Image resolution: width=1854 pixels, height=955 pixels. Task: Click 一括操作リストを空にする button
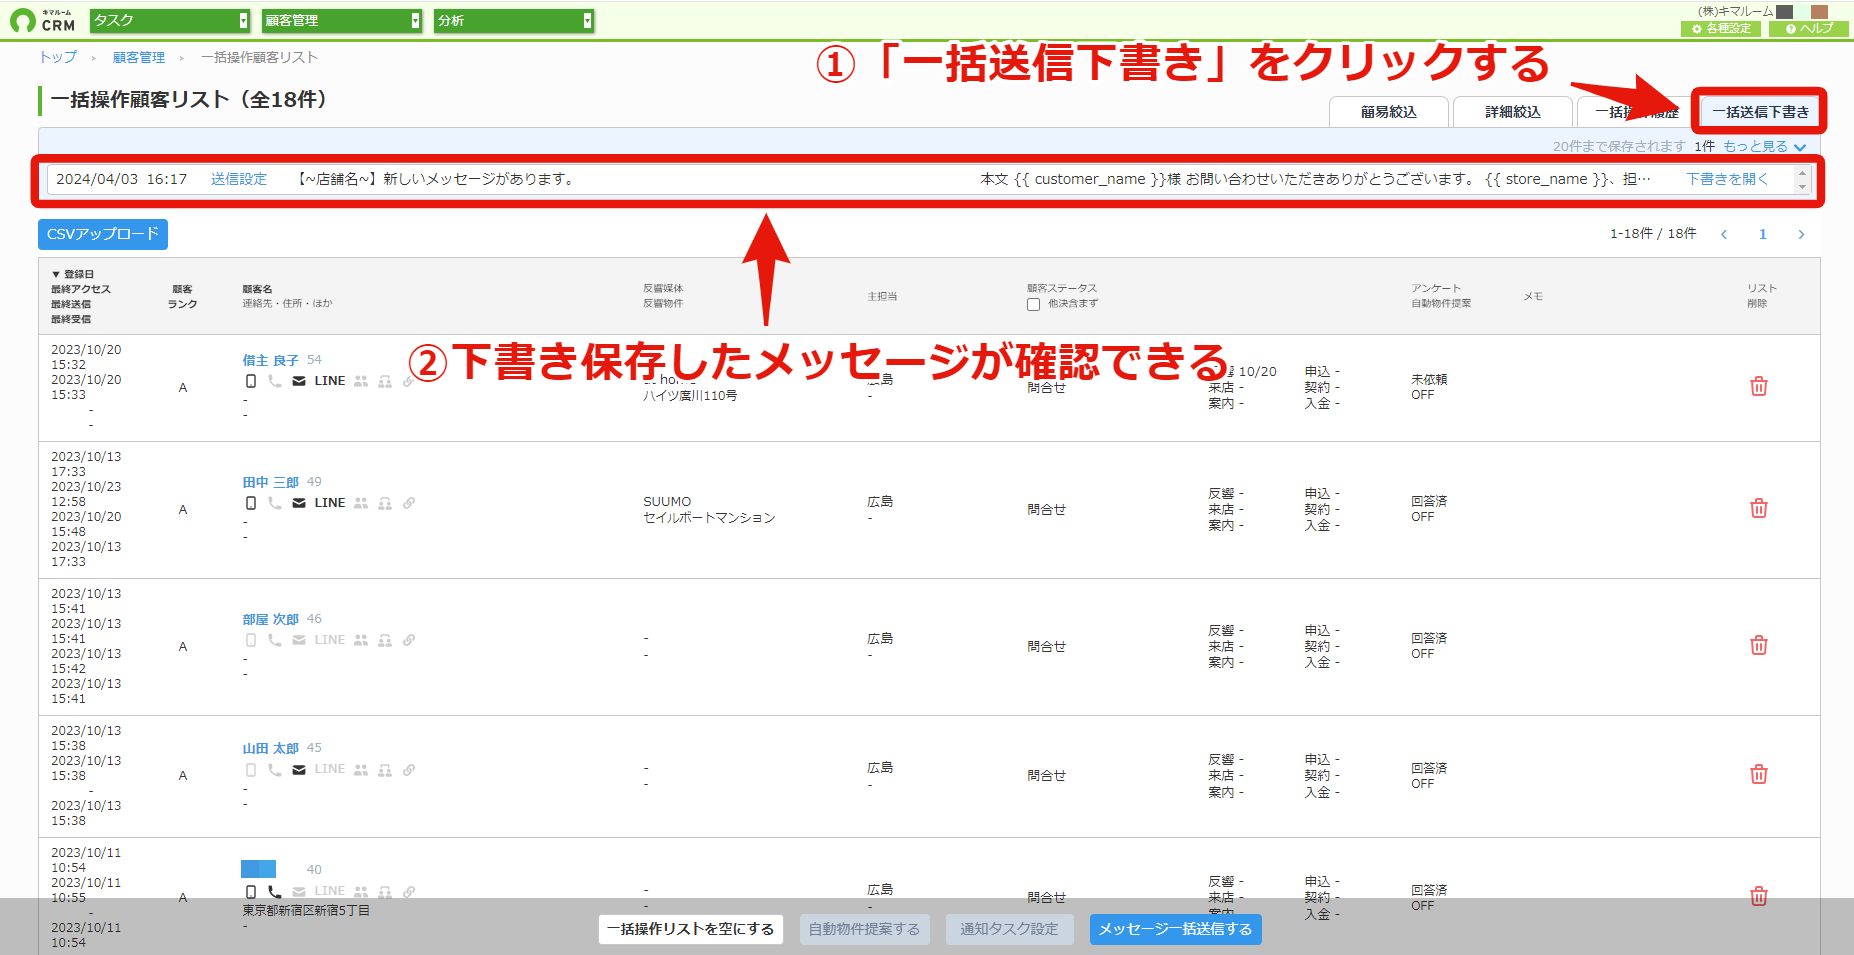point(690,929)
